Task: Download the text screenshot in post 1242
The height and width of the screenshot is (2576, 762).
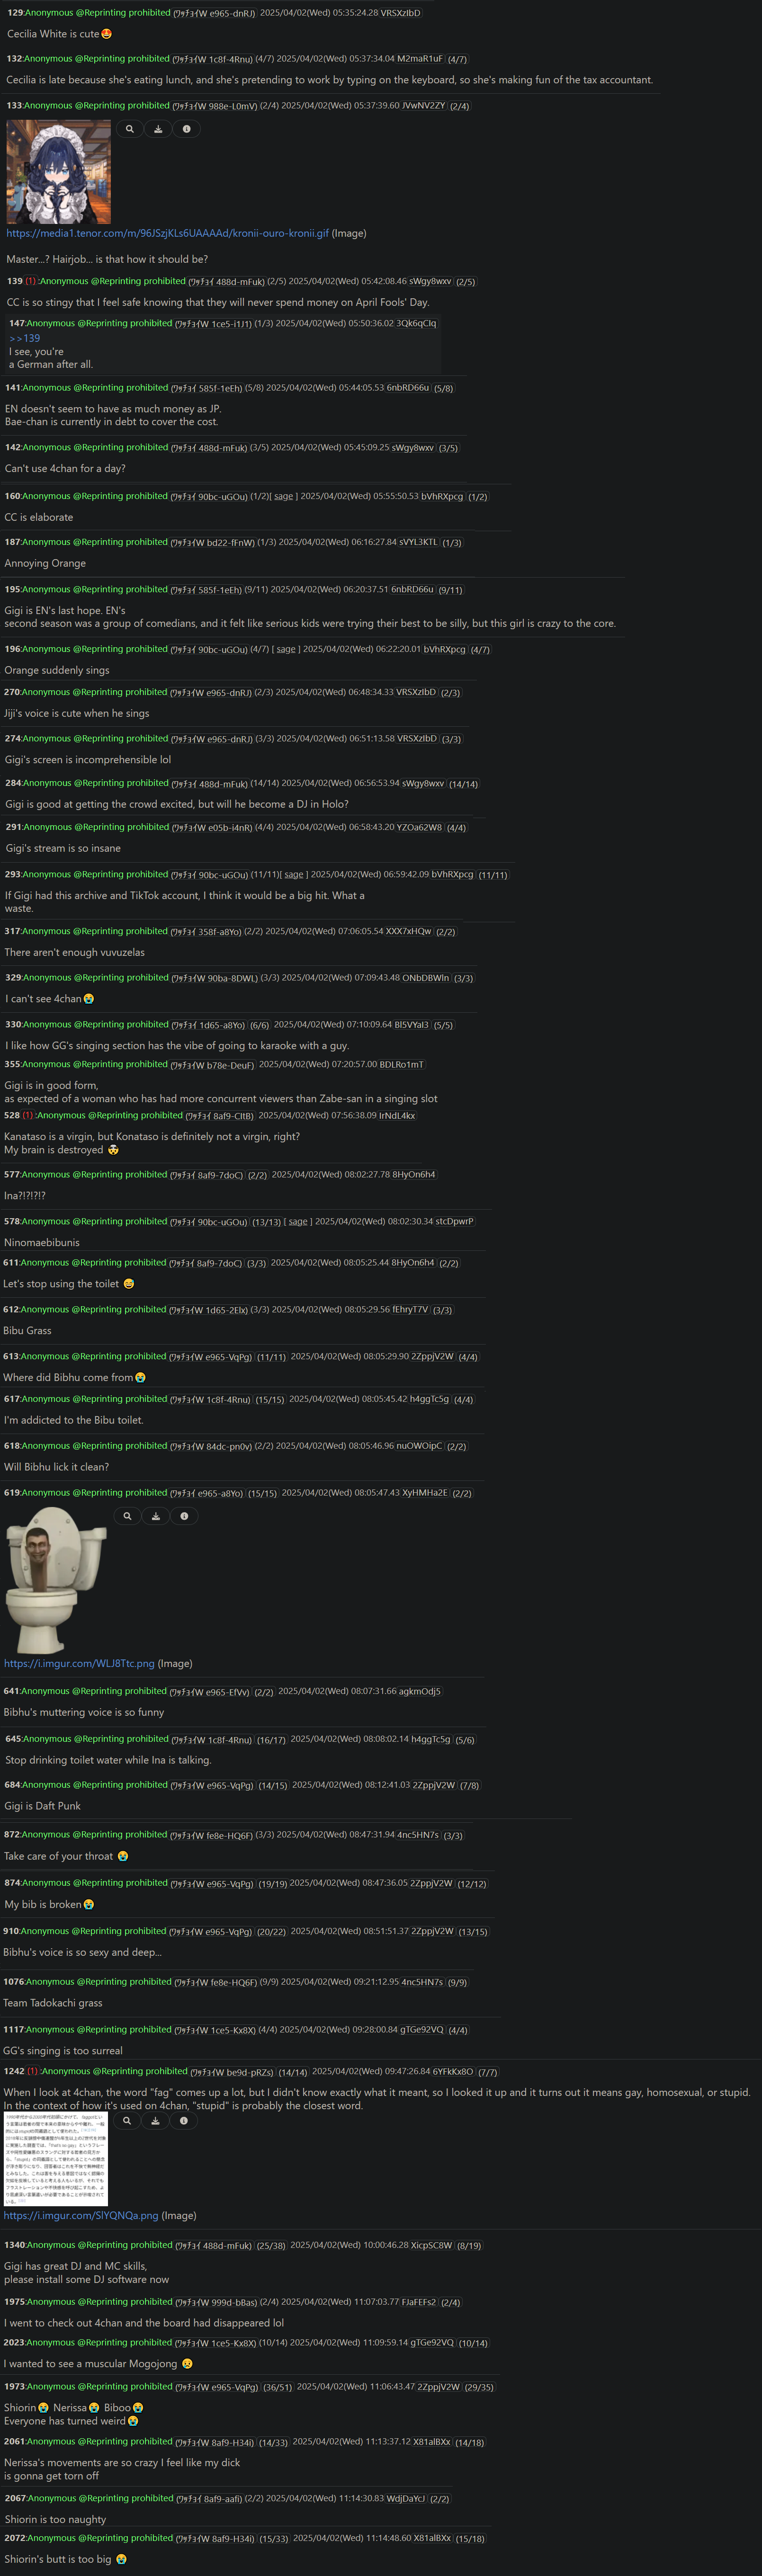Action: tap(155, 2120)
